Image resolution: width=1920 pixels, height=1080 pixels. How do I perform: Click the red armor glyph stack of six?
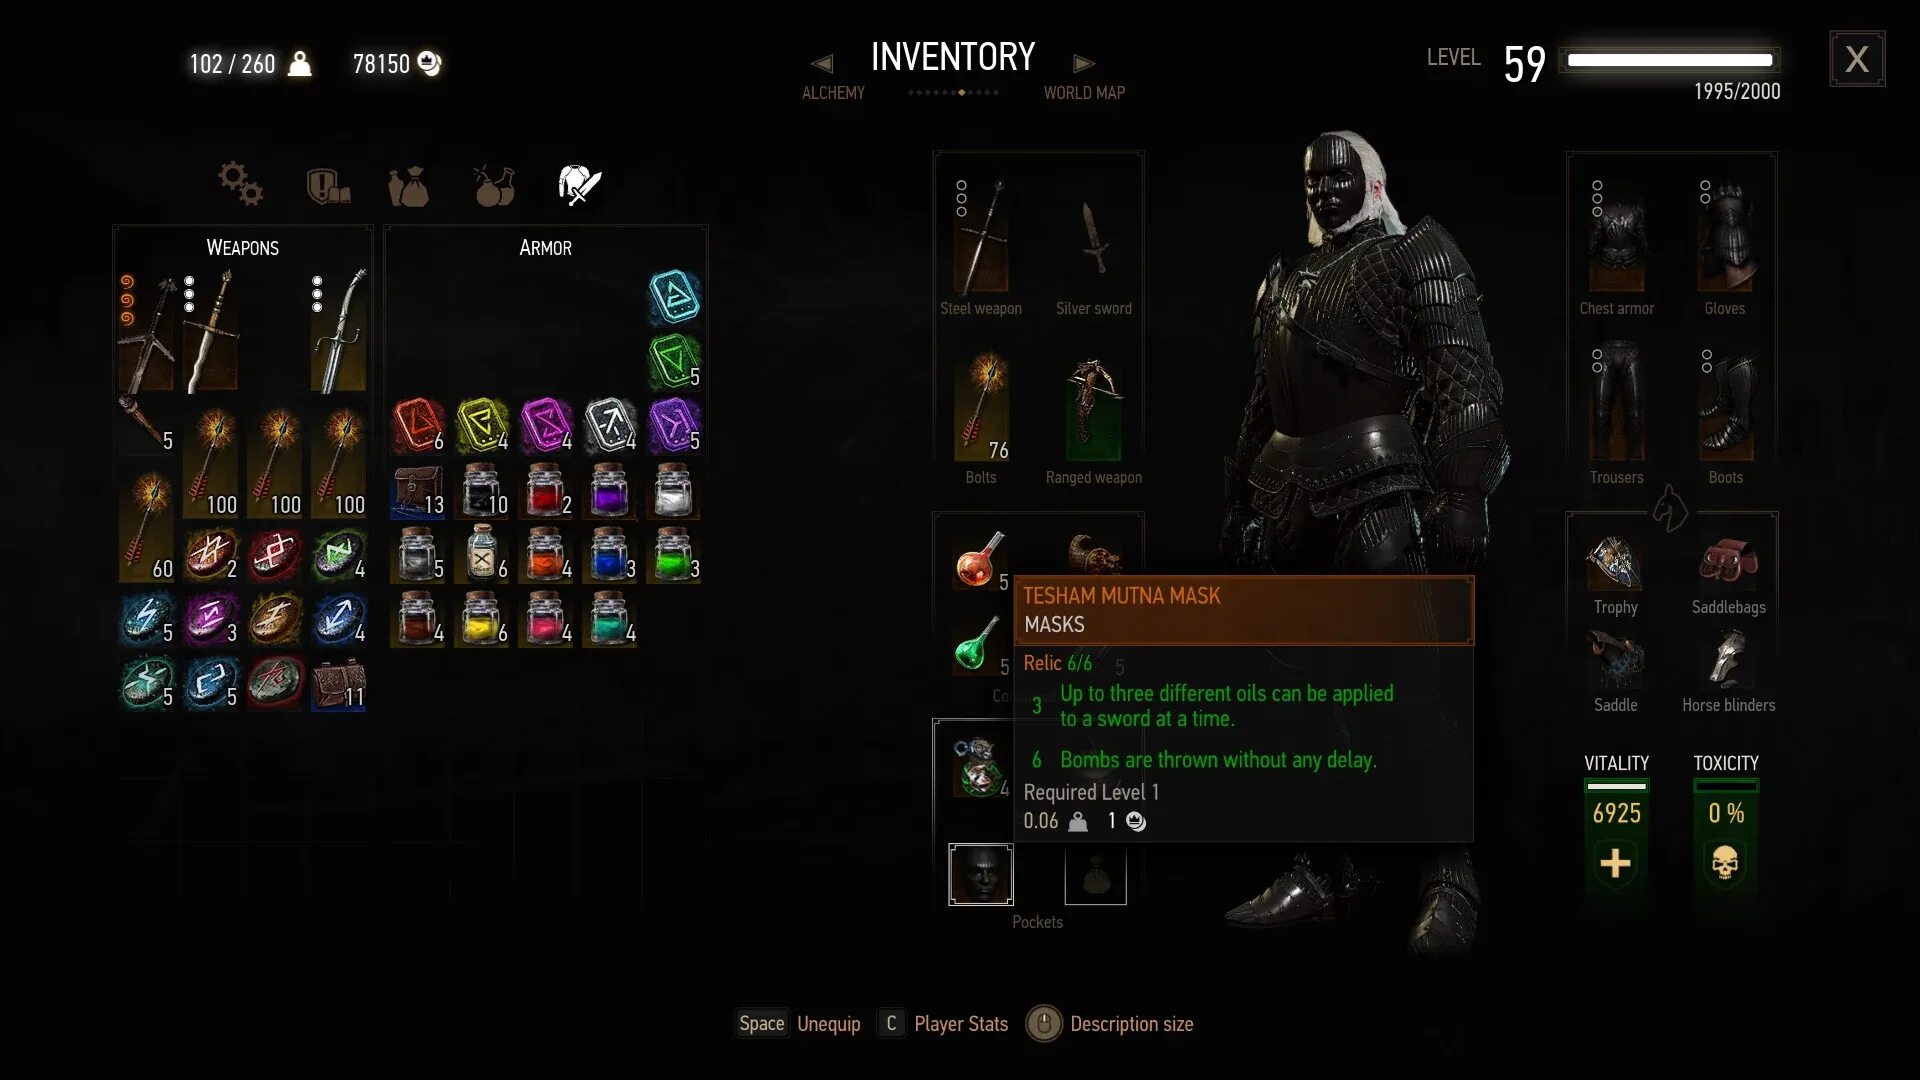click(418, 425)
